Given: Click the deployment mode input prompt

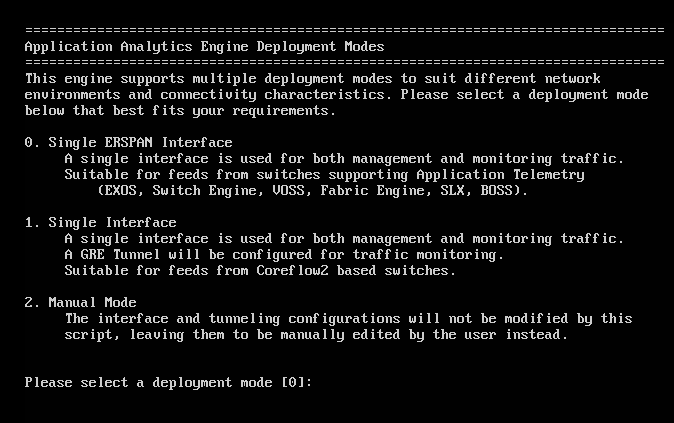Looking at the screenshot, I should pyautogui.click(x=168, y=382).
